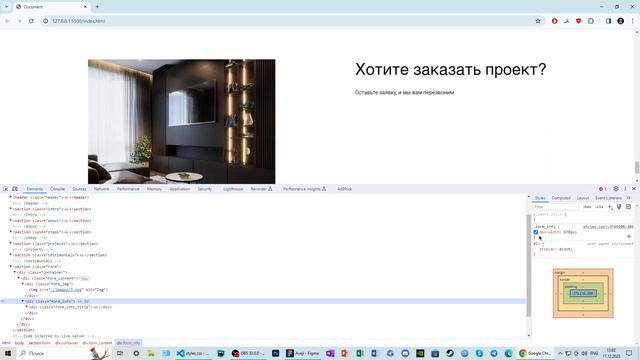The width and height of the screenshot is (640, 360).
Task: Open the Chrome side panel icon
Action: (609, 21)
